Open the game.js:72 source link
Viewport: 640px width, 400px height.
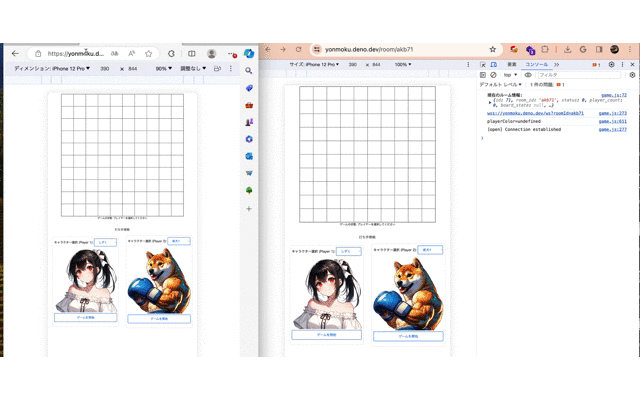[x=614, y=95]
